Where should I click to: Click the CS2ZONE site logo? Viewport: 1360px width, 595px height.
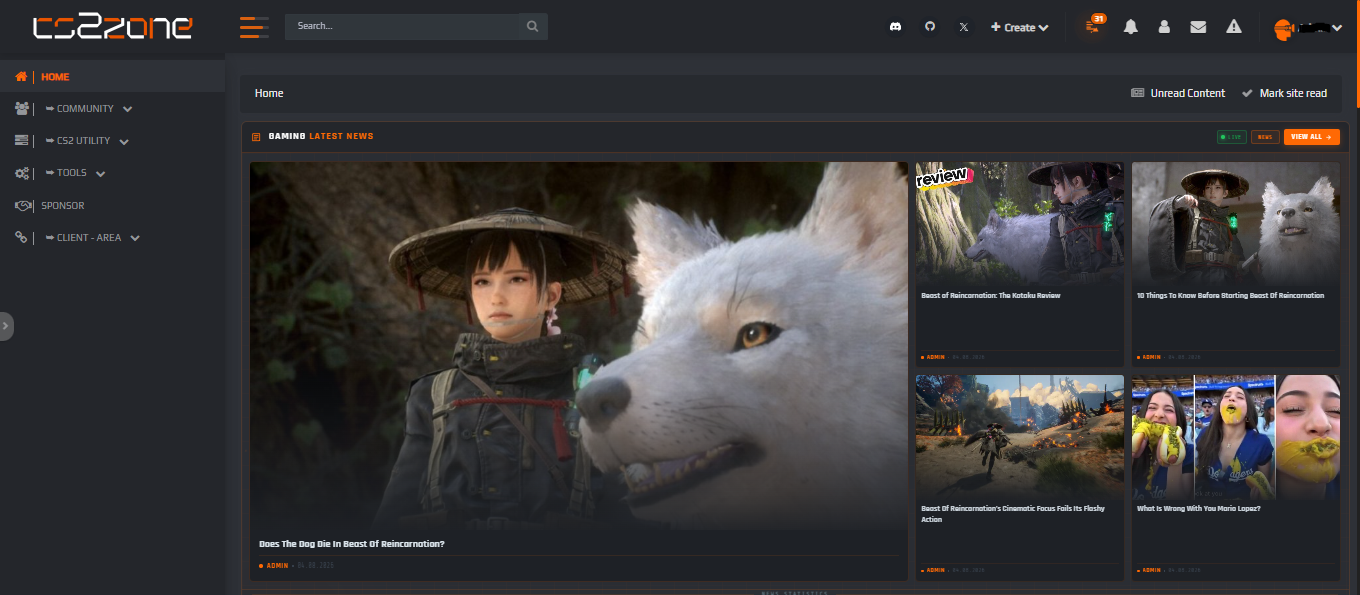pyautogui.click(x=112, y=27)
